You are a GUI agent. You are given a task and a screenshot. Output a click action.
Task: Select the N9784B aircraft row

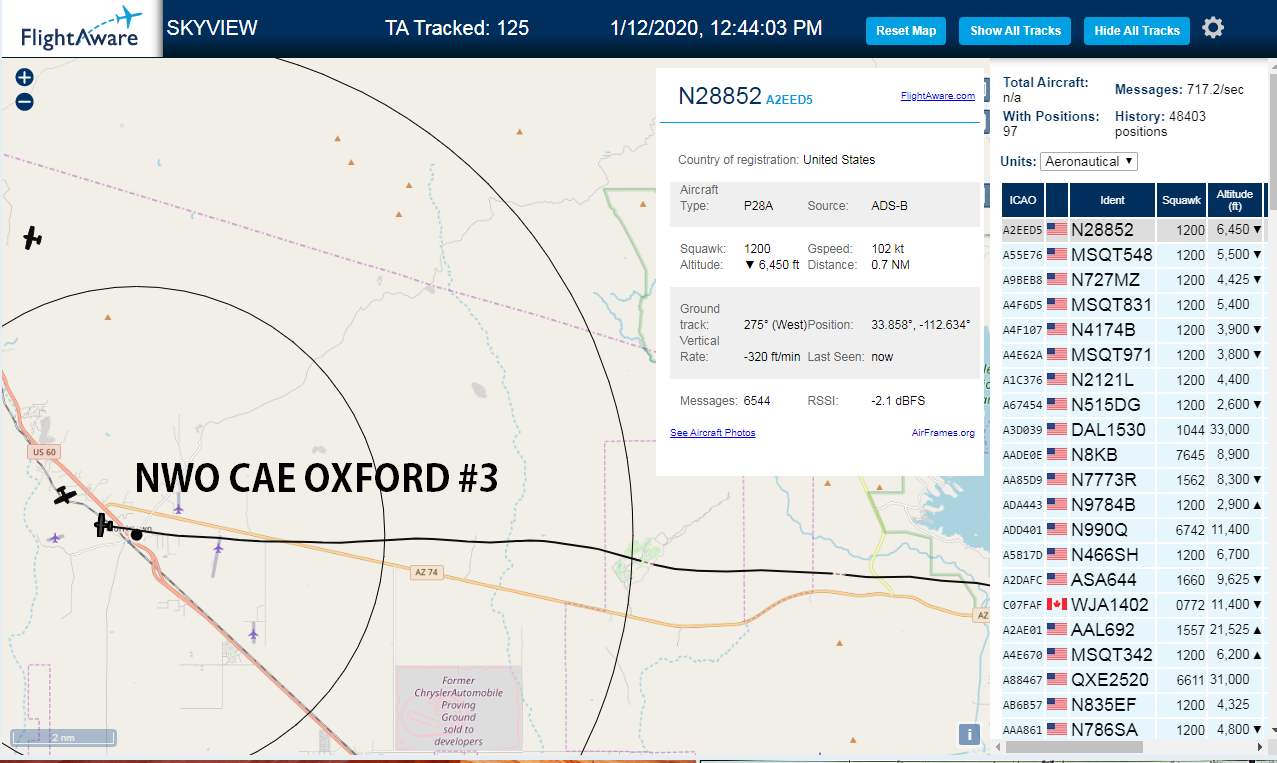click(1133, 504)
